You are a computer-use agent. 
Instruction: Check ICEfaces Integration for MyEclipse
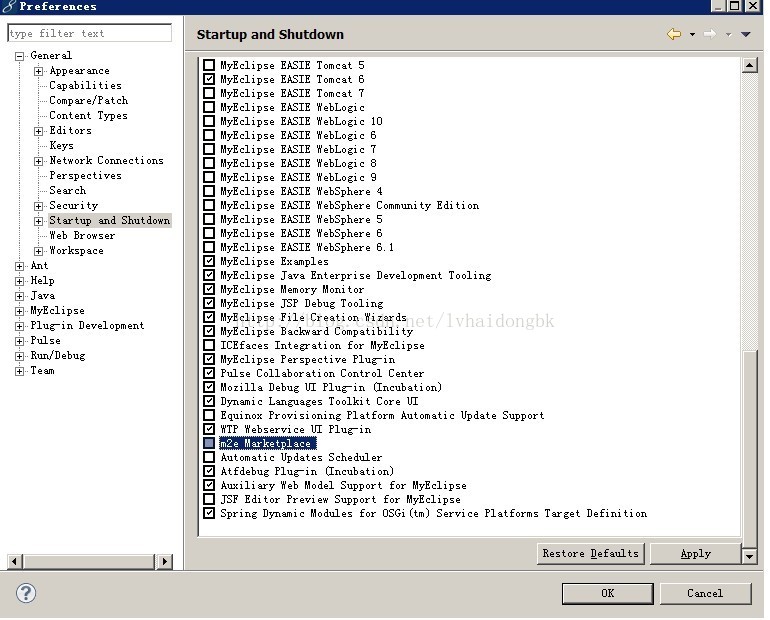tap(209, 345)
